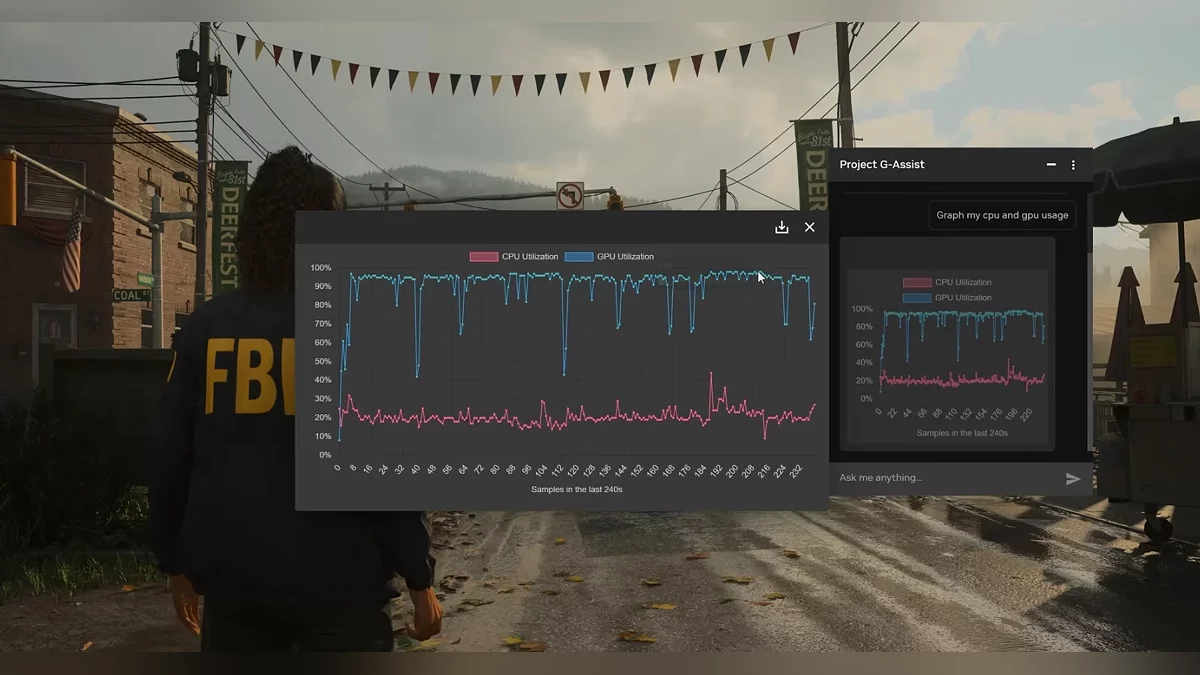Viewport: 1200px width, 675px height.
Task: Click the blue GPU Utilization swatch in large graph
Action: (579, 257)
